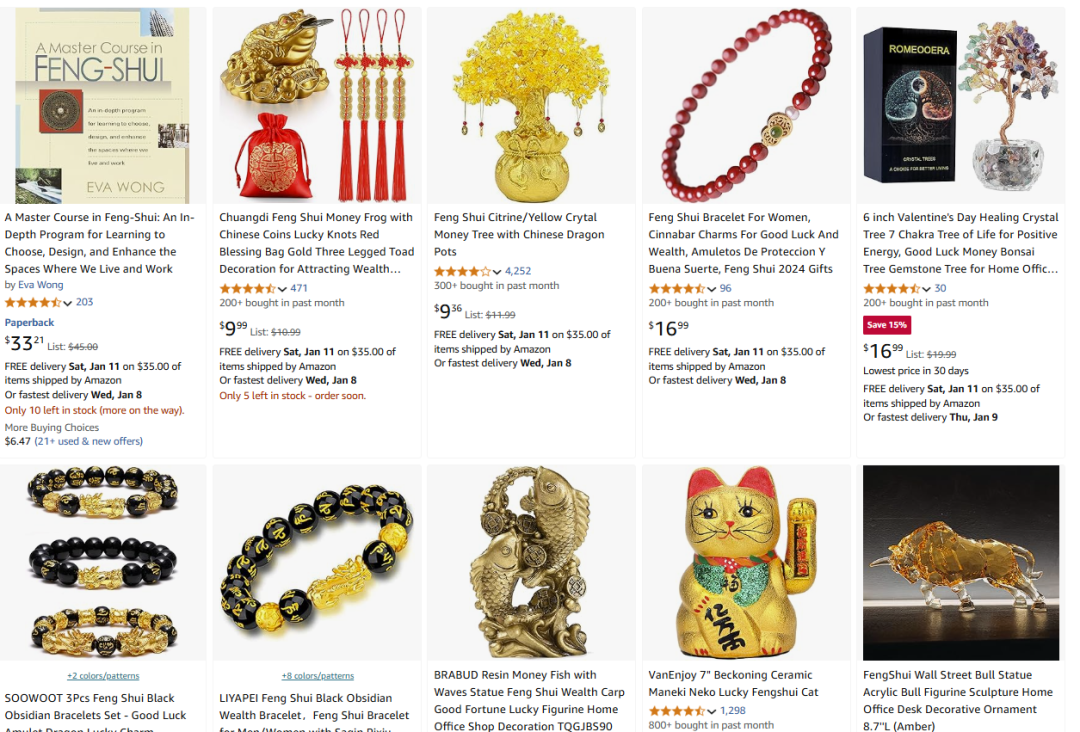
Task: Show +2 colors/patterns for SOOWOOT bracelets
Action: [x=103, y=676]
